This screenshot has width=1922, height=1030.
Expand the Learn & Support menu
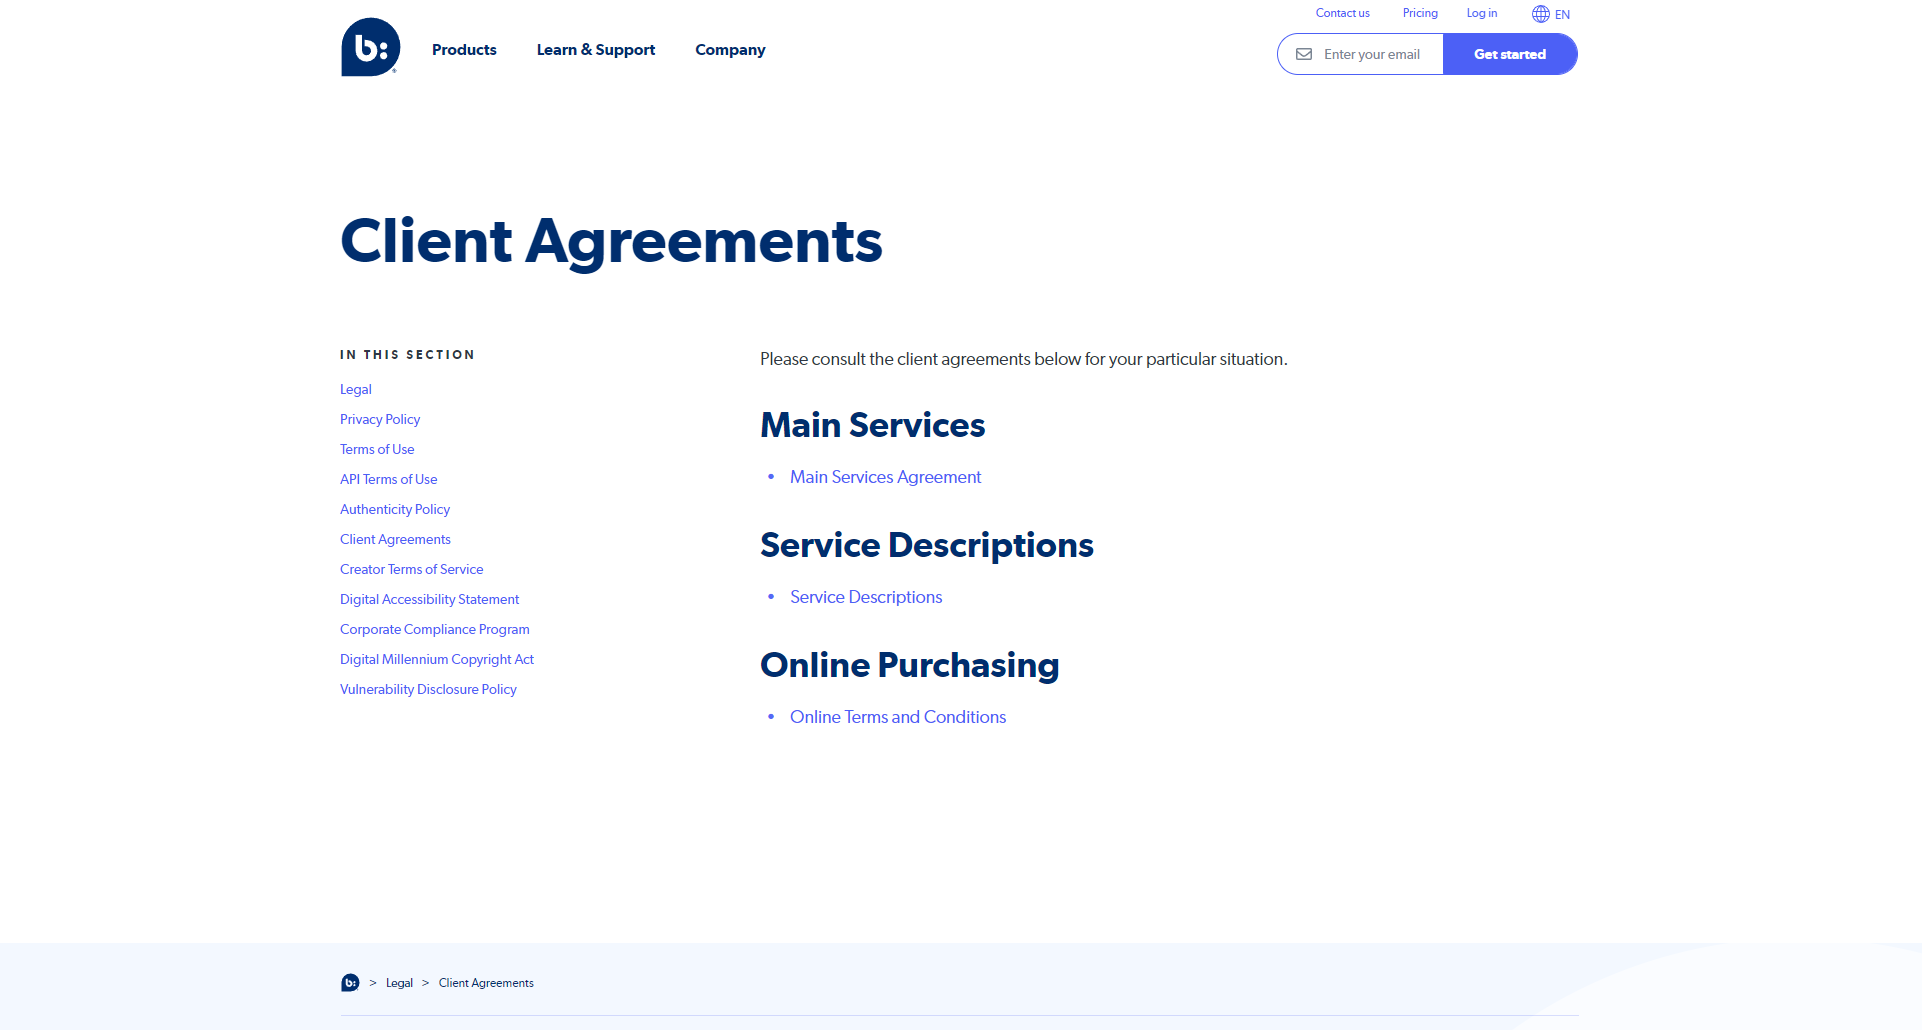pyautogui.click(x=595, y=50)
